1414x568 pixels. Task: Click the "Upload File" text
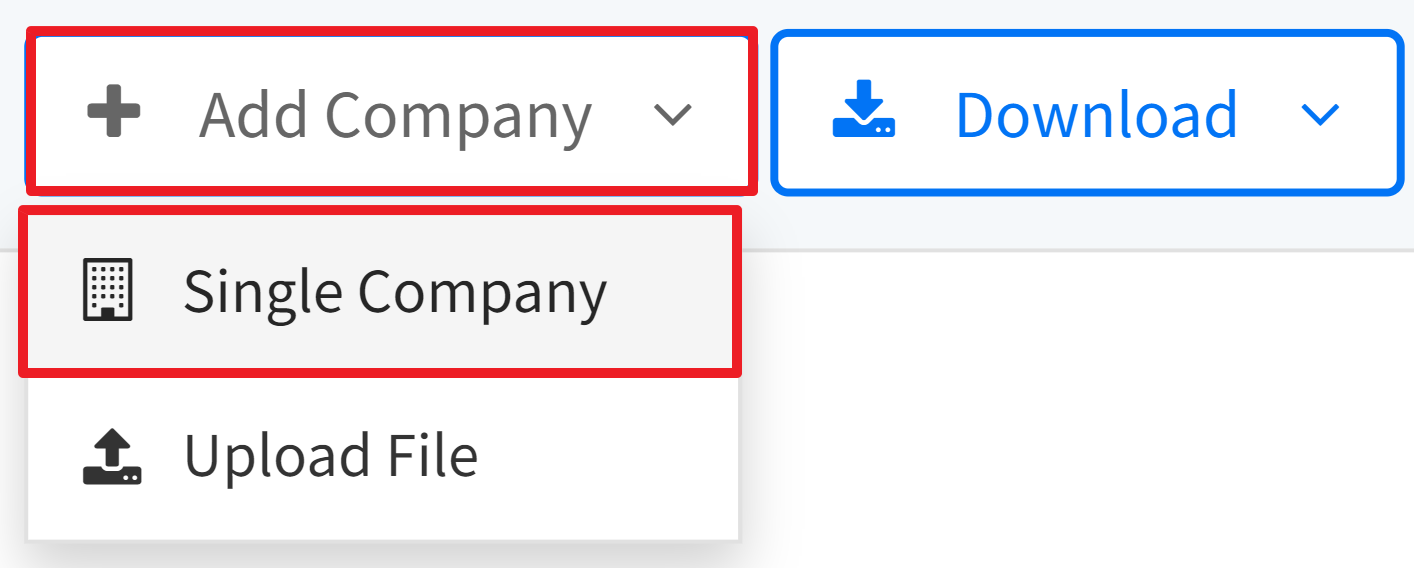(x=330, y=456)
